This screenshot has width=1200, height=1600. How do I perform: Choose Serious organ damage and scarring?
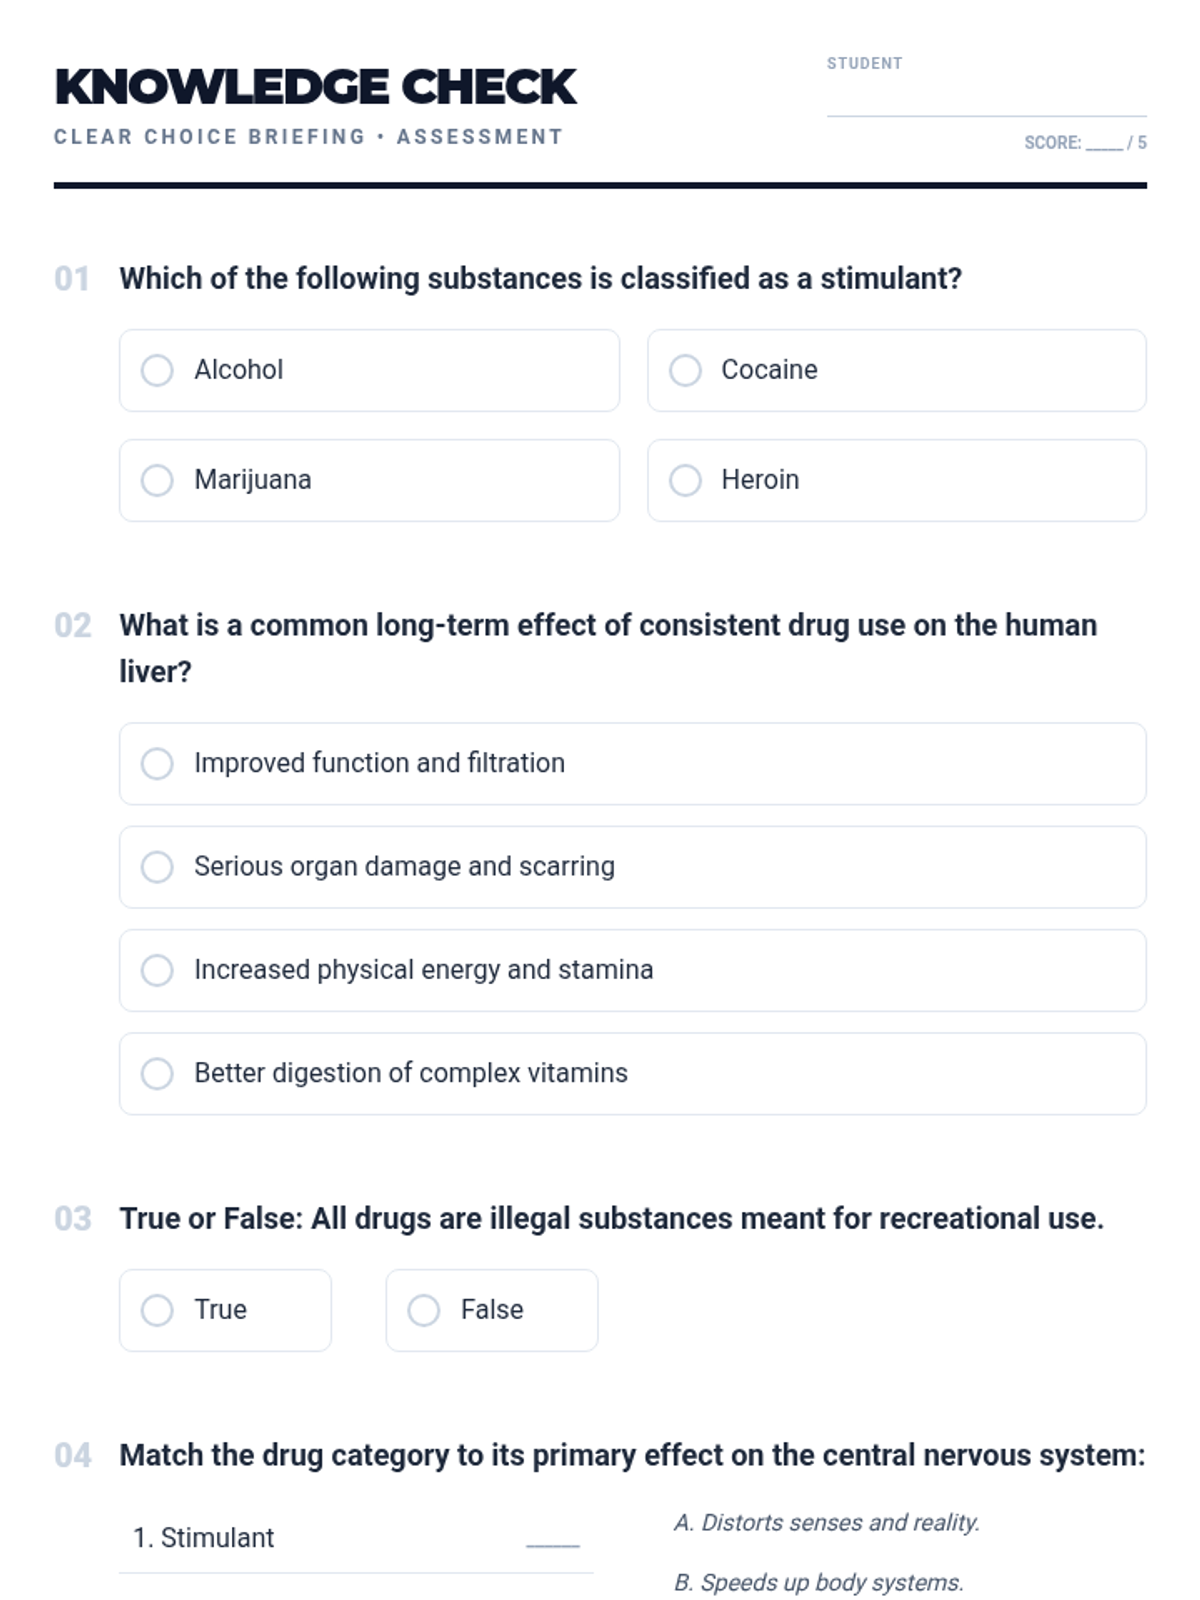click(157, 867)
